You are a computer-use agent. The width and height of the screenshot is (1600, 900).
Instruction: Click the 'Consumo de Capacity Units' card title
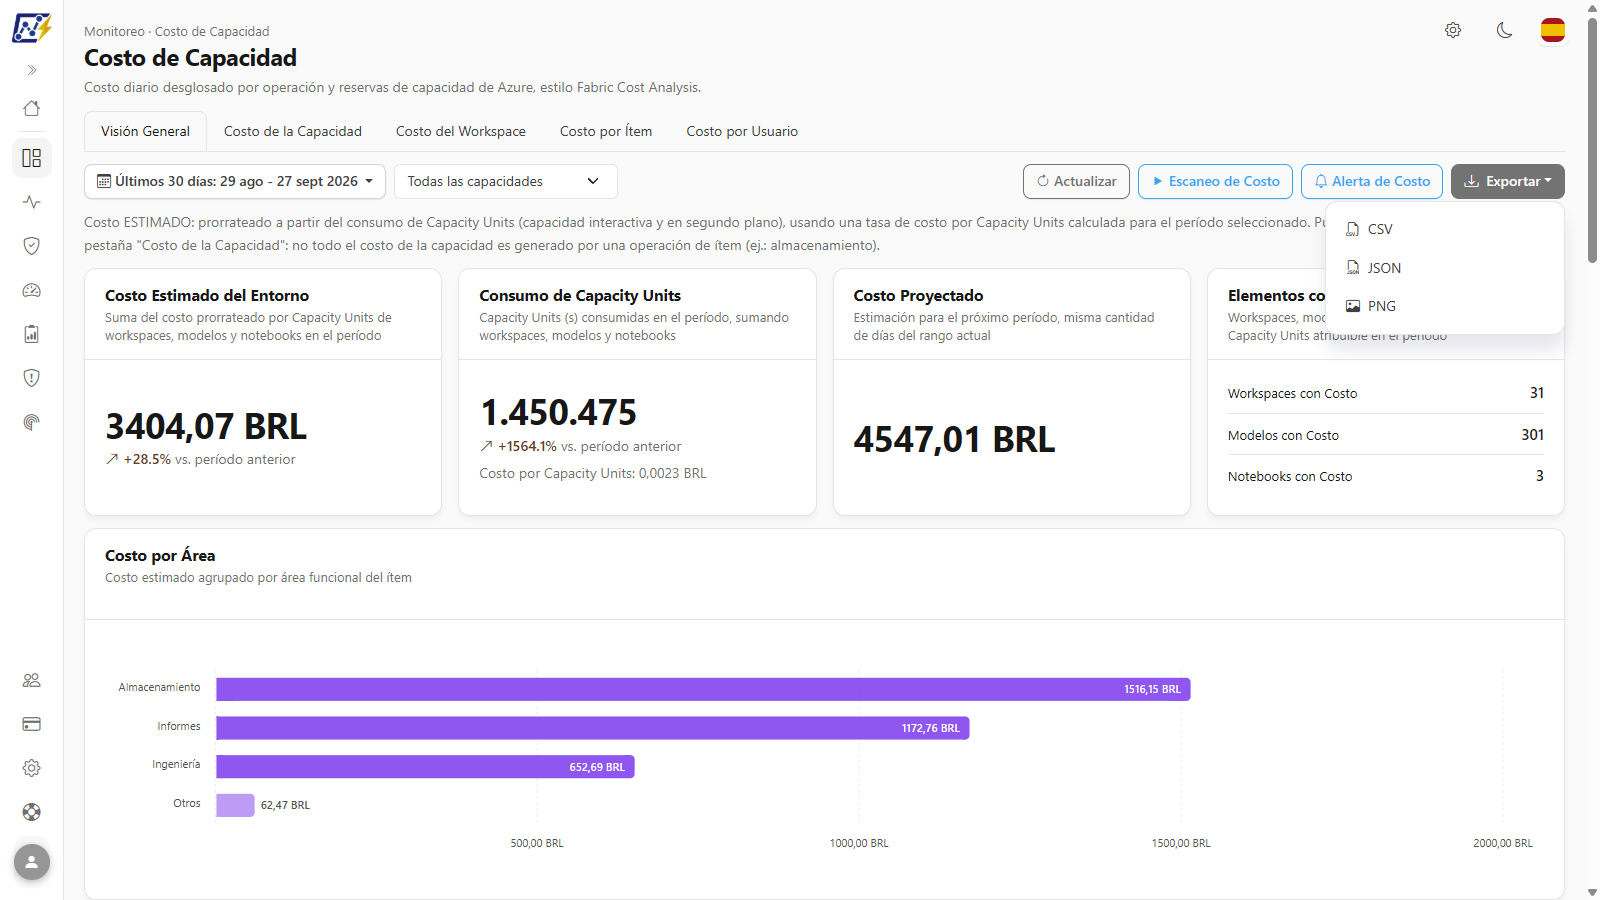(x=580, y=296)
